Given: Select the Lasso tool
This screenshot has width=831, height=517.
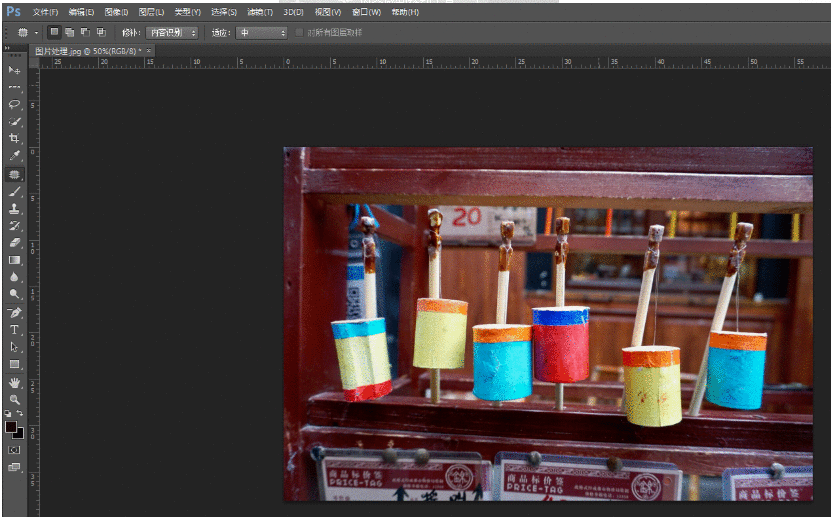Looking at the screenshot, I should pyautogui.click(x=14, y=104).
